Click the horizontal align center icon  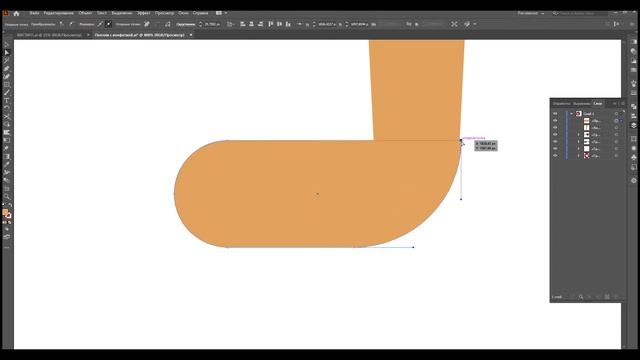point(251,24)
